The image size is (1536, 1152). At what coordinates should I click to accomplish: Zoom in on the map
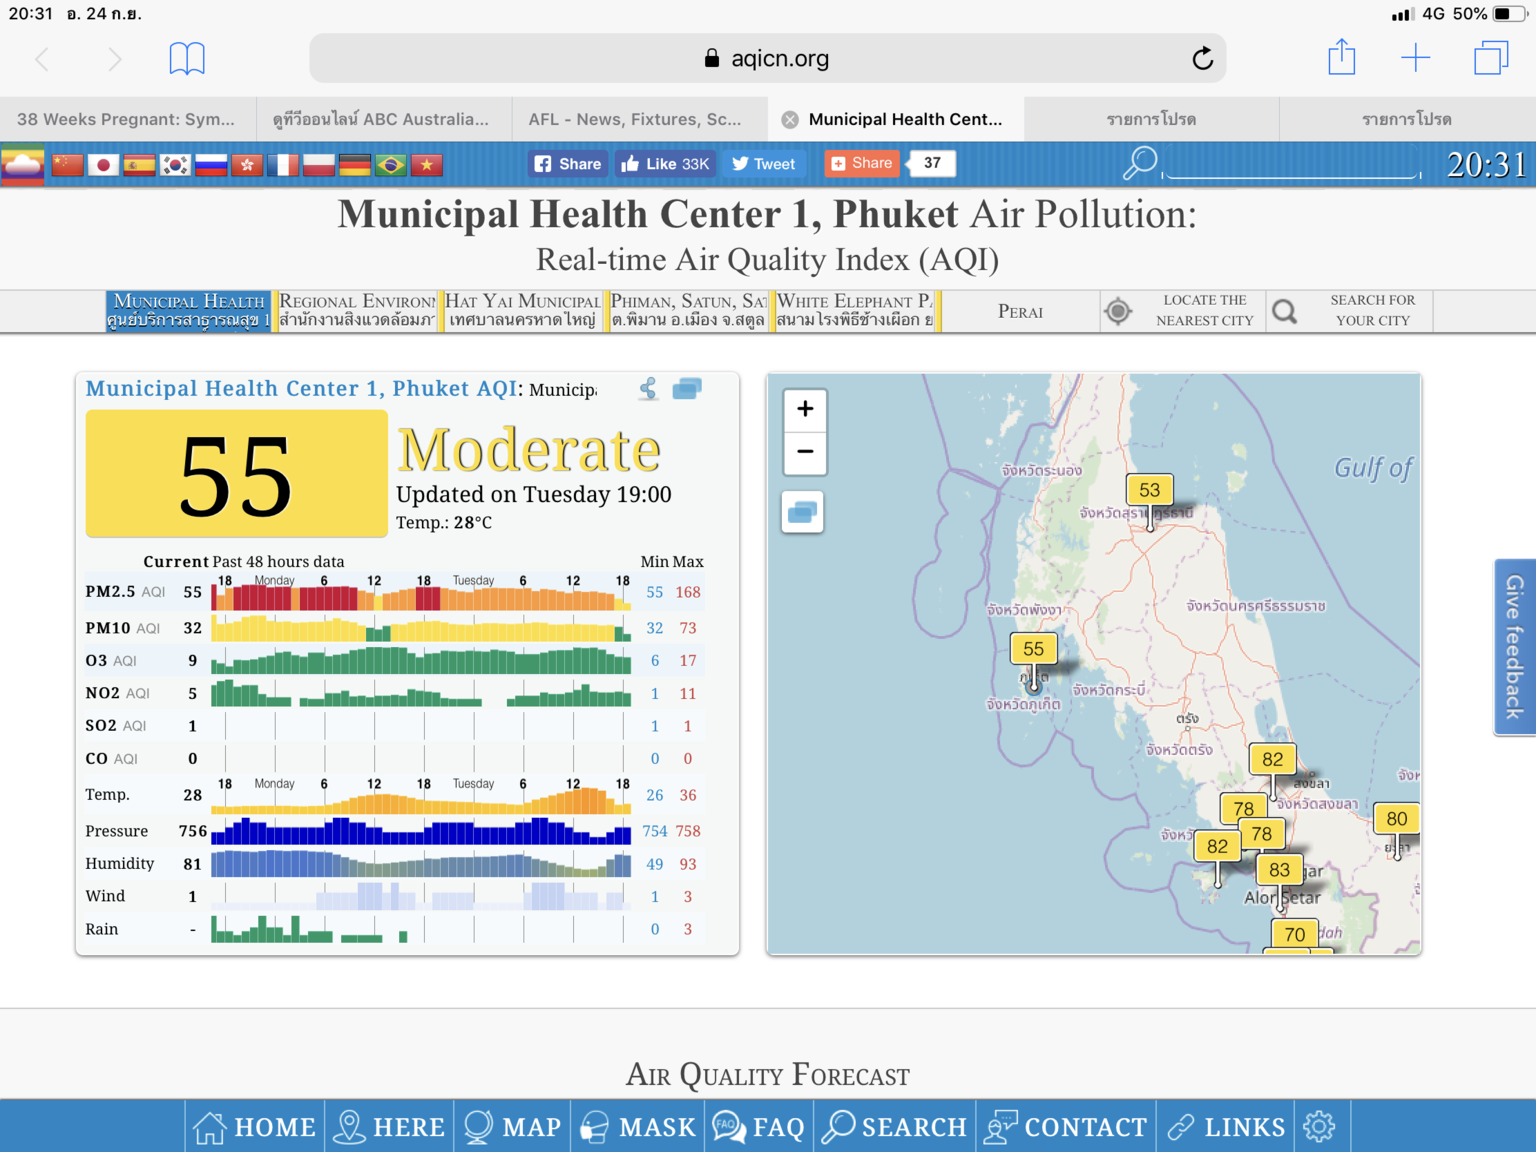(x=804, y=409)
